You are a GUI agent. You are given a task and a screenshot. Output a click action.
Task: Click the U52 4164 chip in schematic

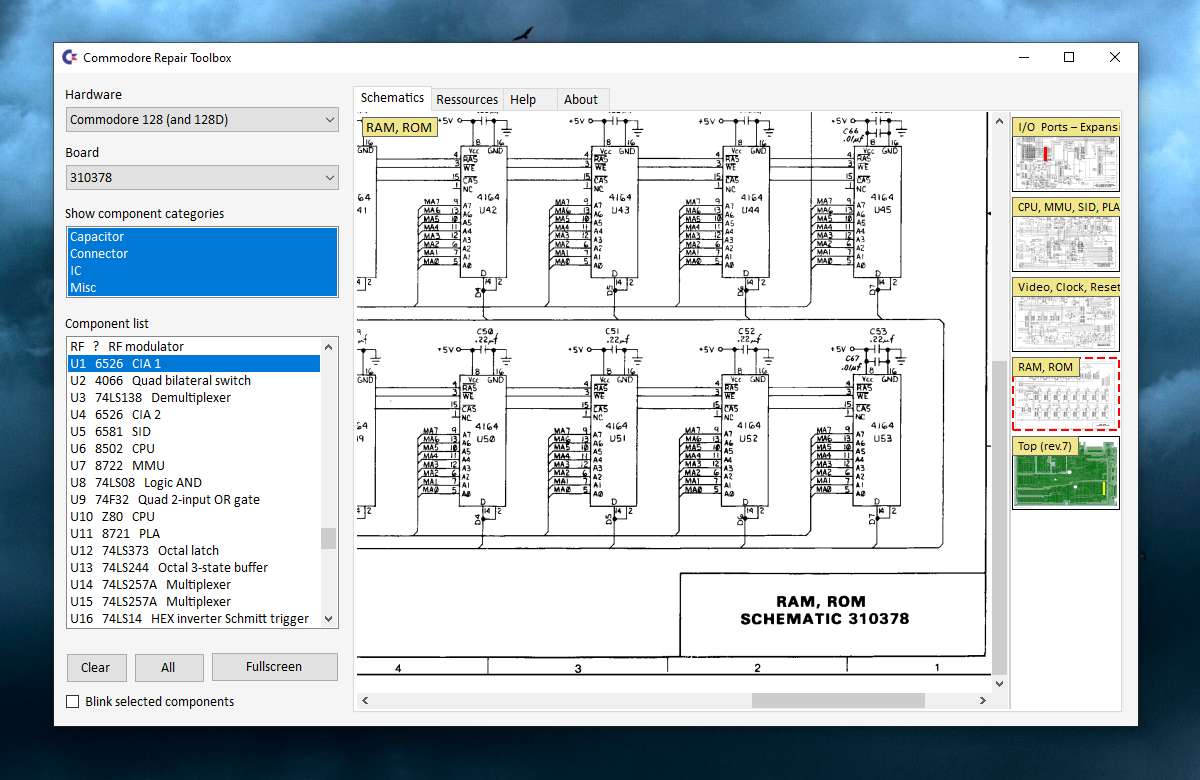tap(746, 440)
